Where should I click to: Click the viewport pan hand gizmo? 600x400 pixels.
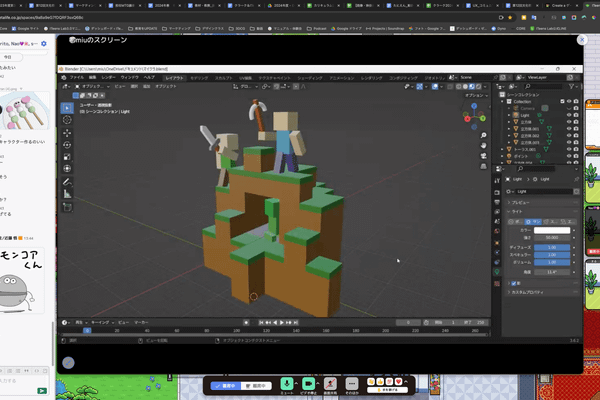coord(483,145)
